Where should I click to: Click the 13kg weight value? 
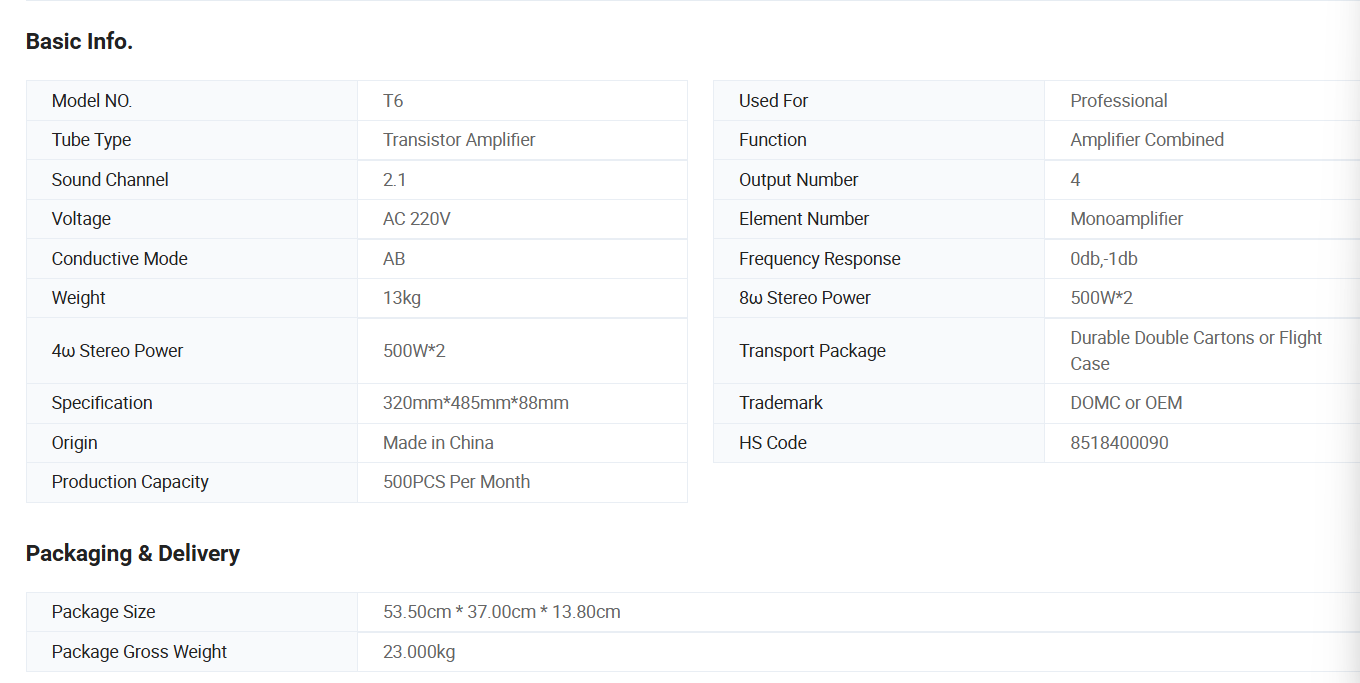pyautogui.click(x=402, y=298)
